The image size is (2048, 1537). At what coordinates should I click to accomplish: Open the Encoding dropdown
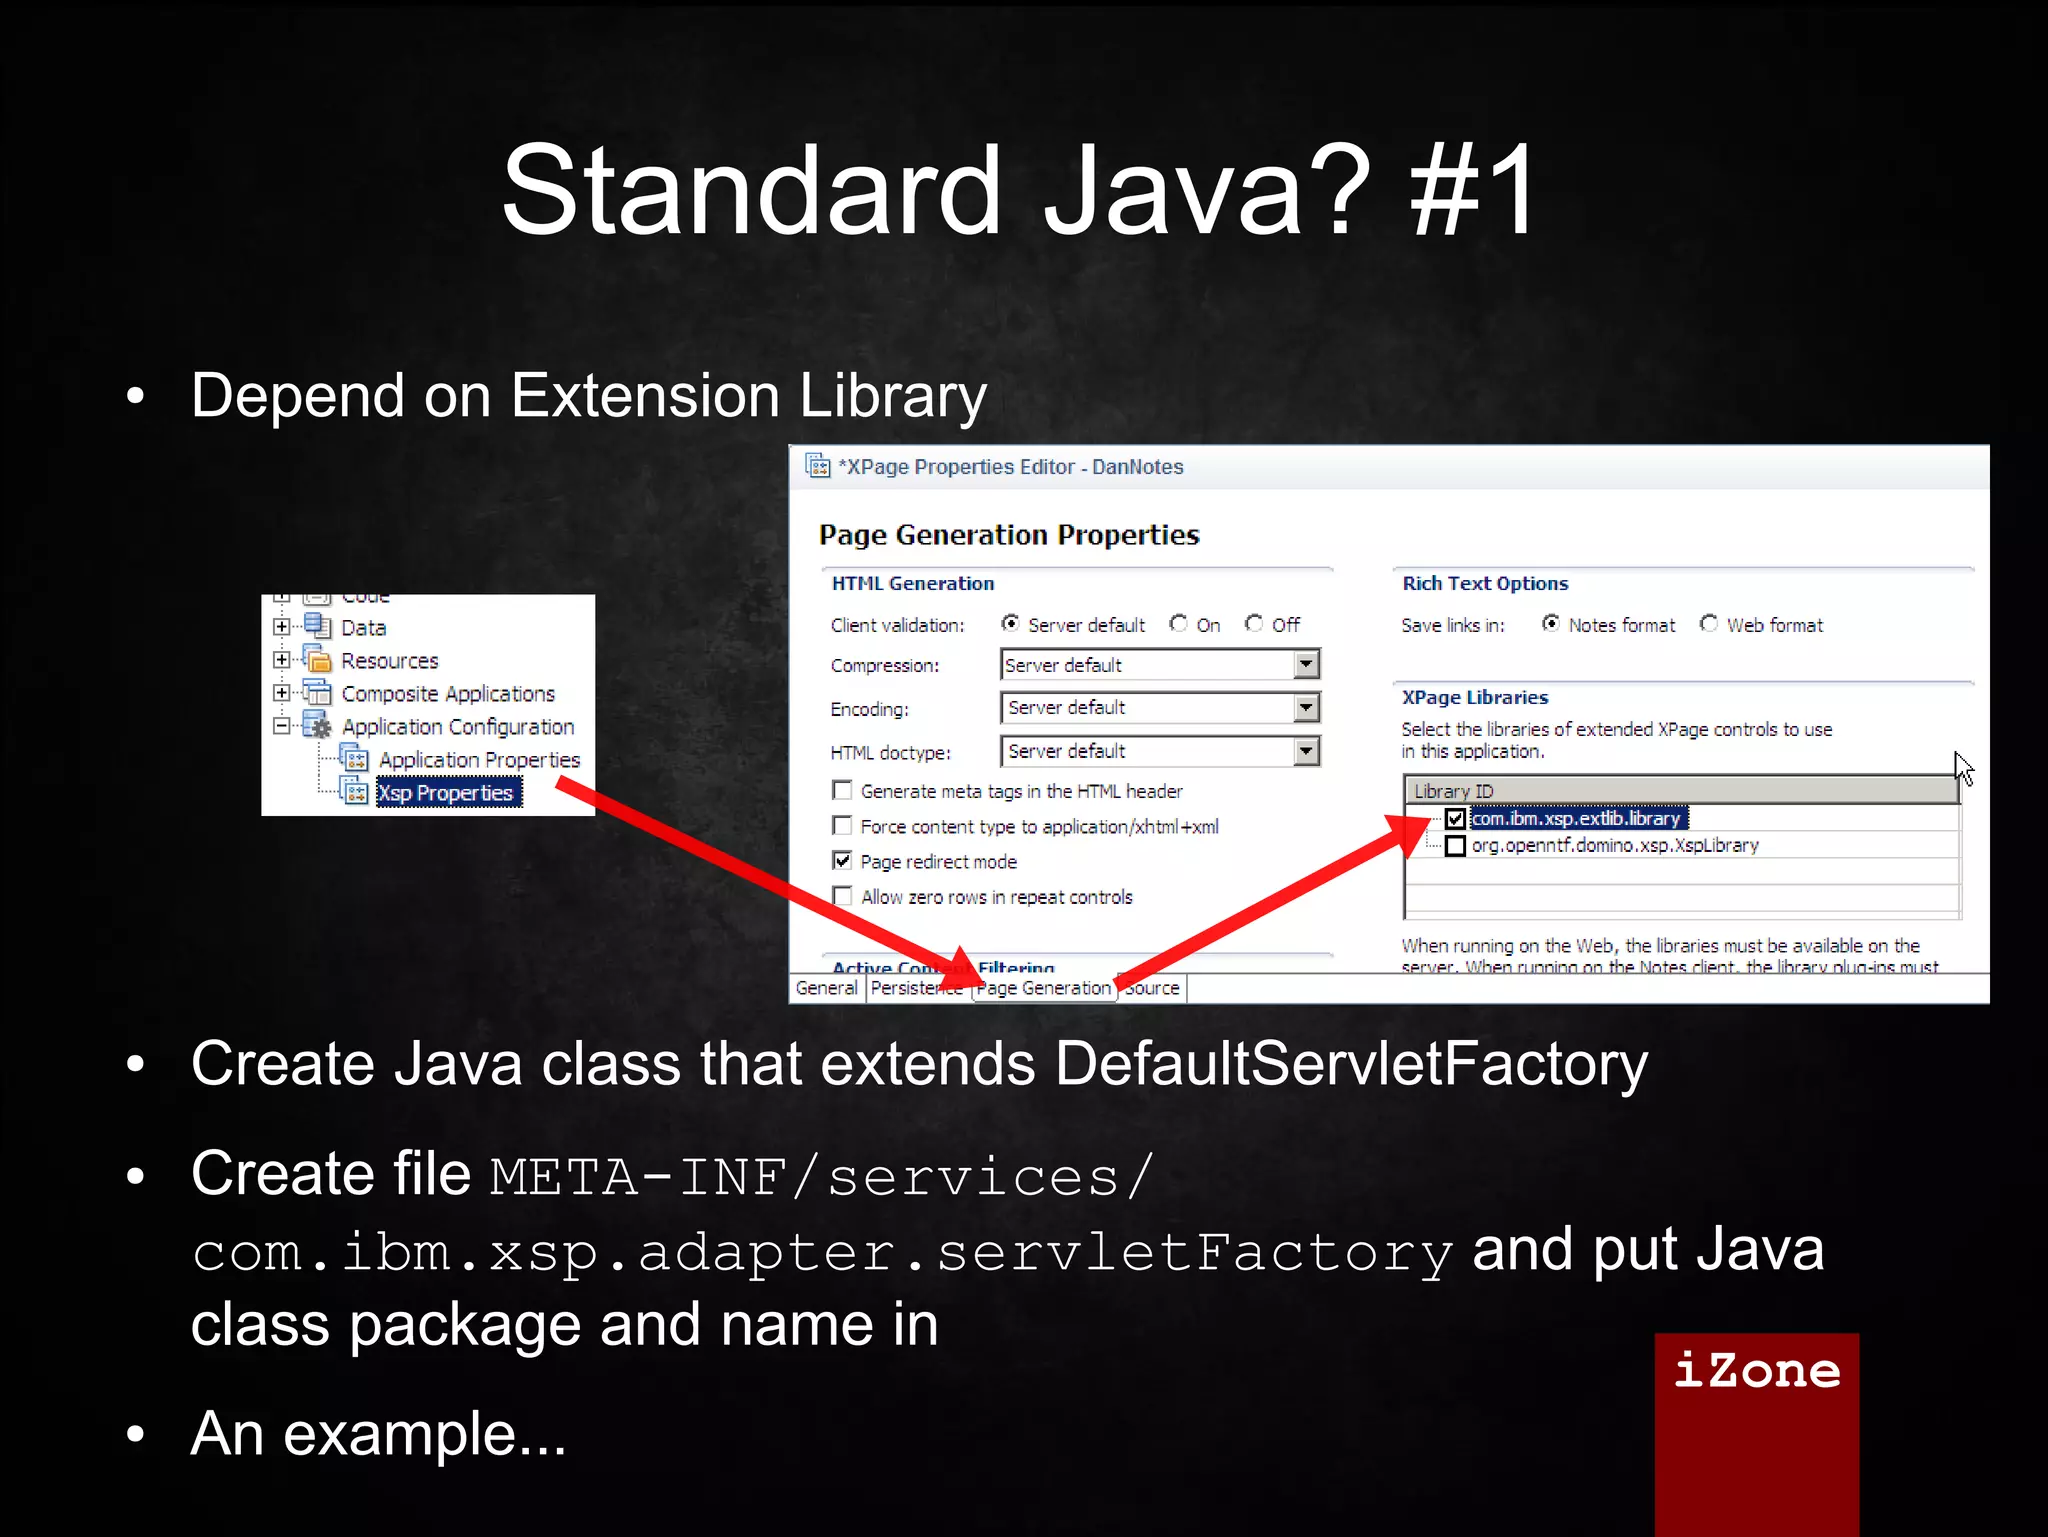pyautogui.click(x=1305, y=708)
